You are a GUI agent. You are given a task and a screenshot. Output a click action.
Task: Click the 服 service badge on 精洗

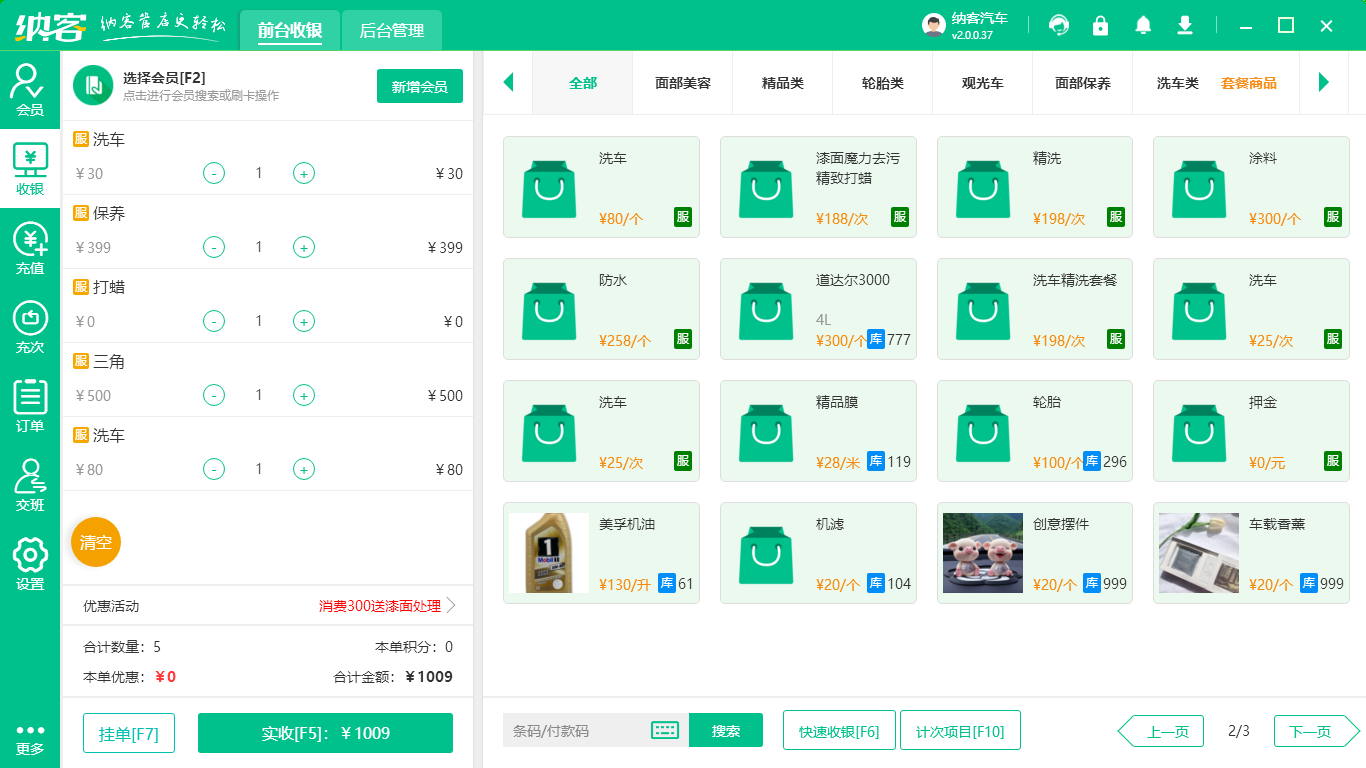(x=1116, y=217)
